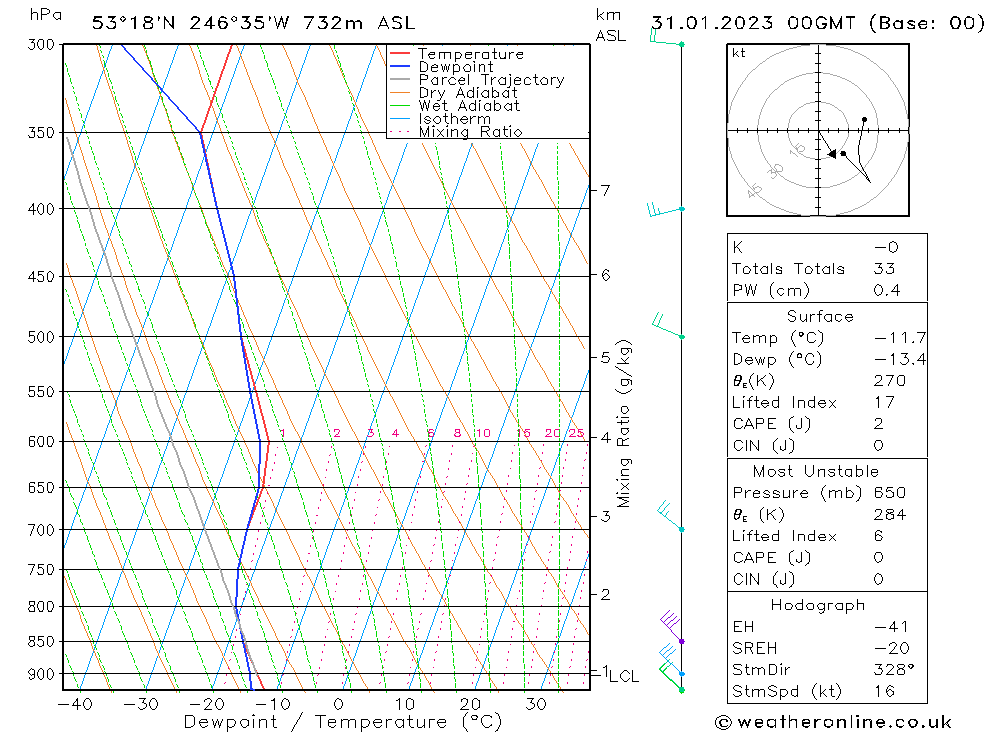The image size is (1000, 733).
Task: Click the pink mixing ratio label 25
Action: click(x=577, y=433)
